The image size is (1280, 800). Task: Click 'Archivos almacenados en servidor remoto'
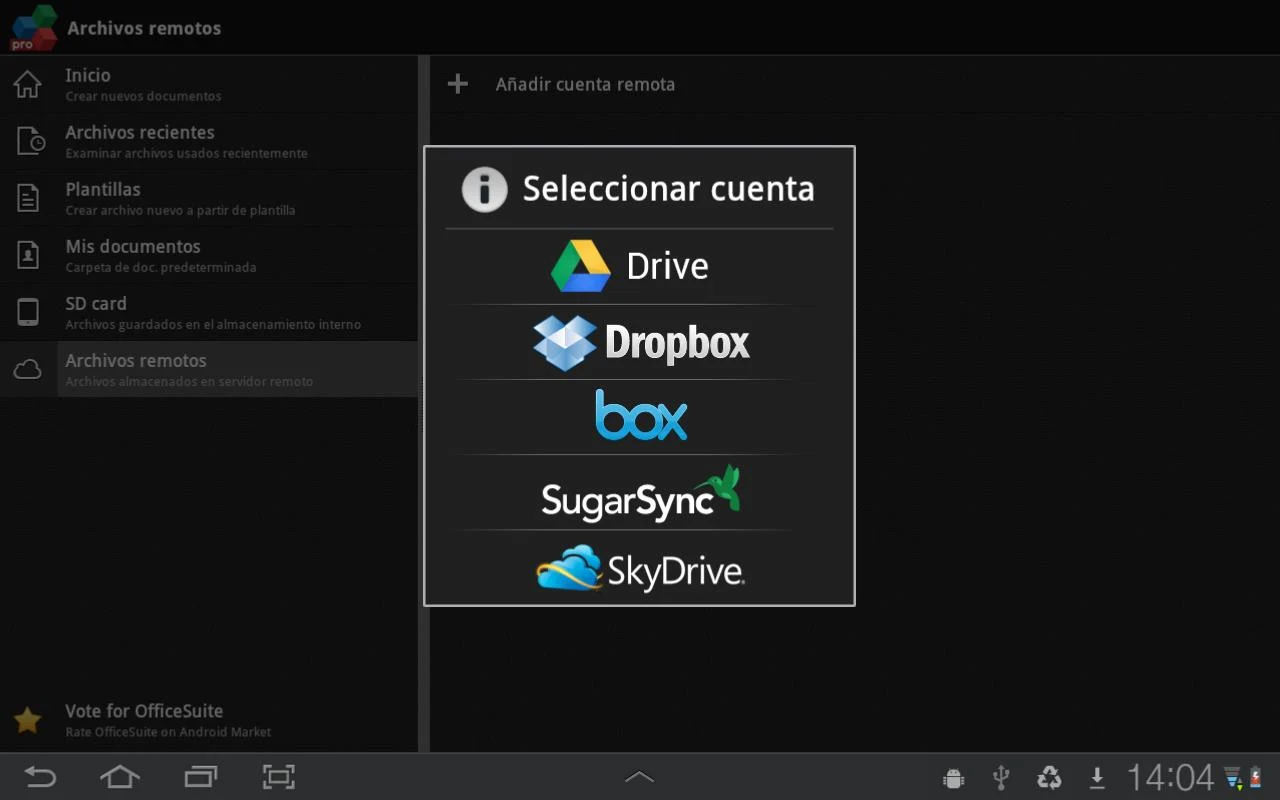click(x=189, y=382)
